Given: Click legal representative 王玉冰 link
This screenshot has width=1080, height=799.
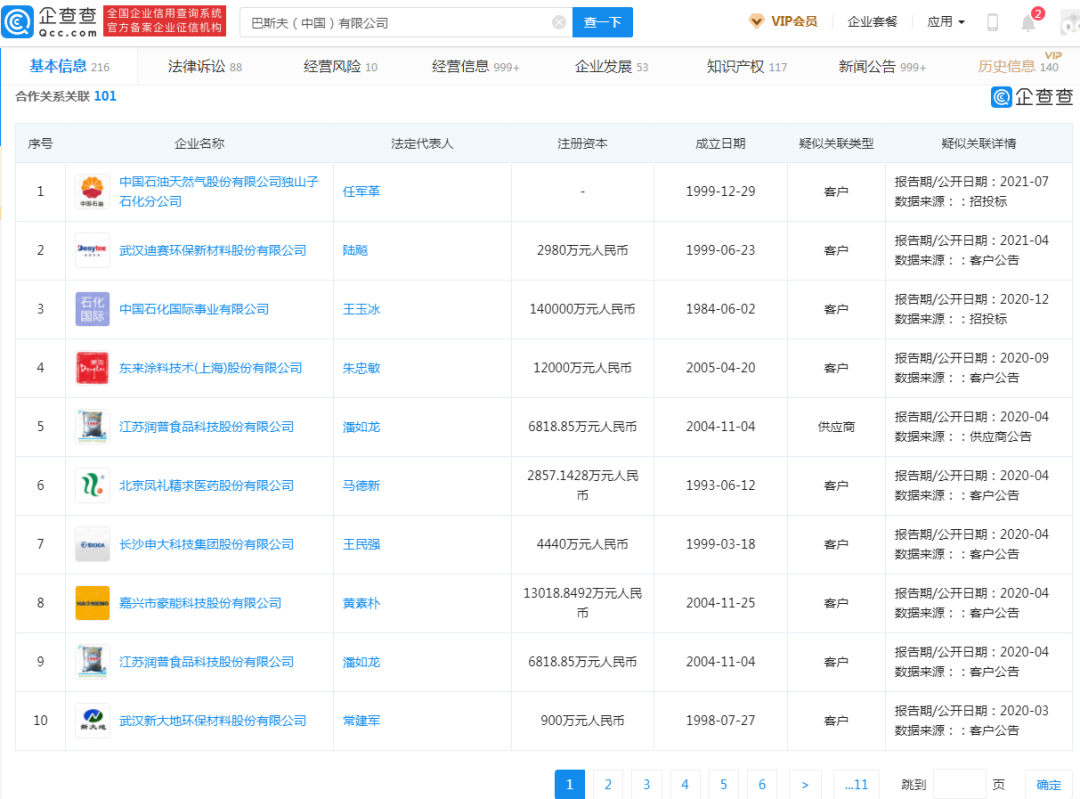Looking at the screenshot, I should (x=361, y=309).
